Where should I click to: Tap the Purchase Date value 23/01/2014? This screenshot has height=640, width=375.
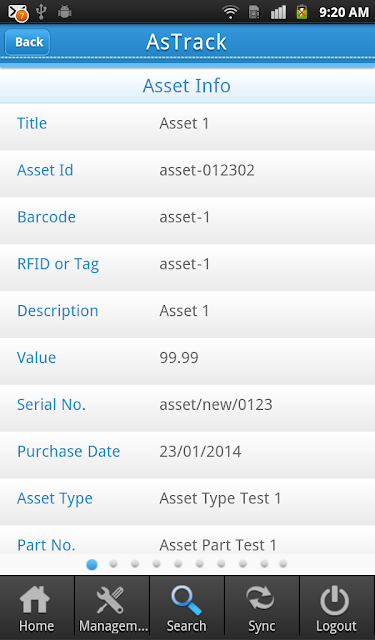(200, 451)
